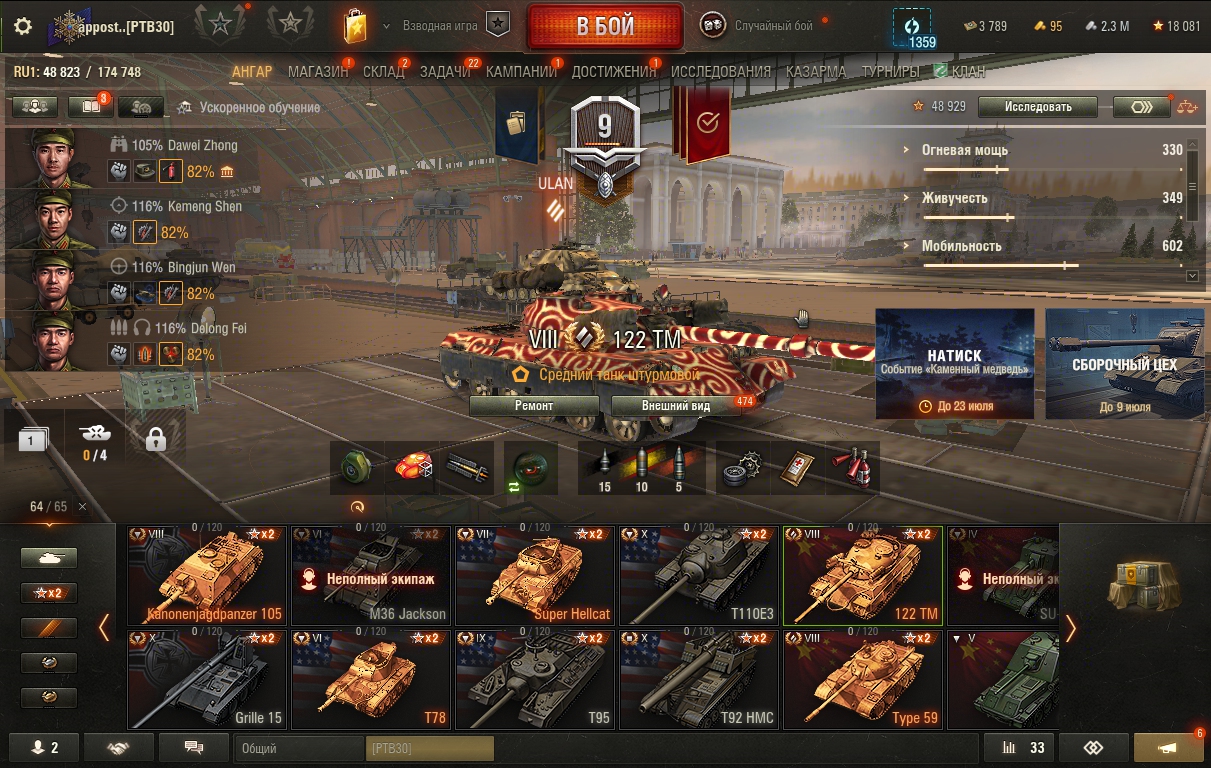Viewport: 1211px width, 768px height.
Task: Open the ИССЛЕДОВАНИЯ tab
Action: pos(721,72)
